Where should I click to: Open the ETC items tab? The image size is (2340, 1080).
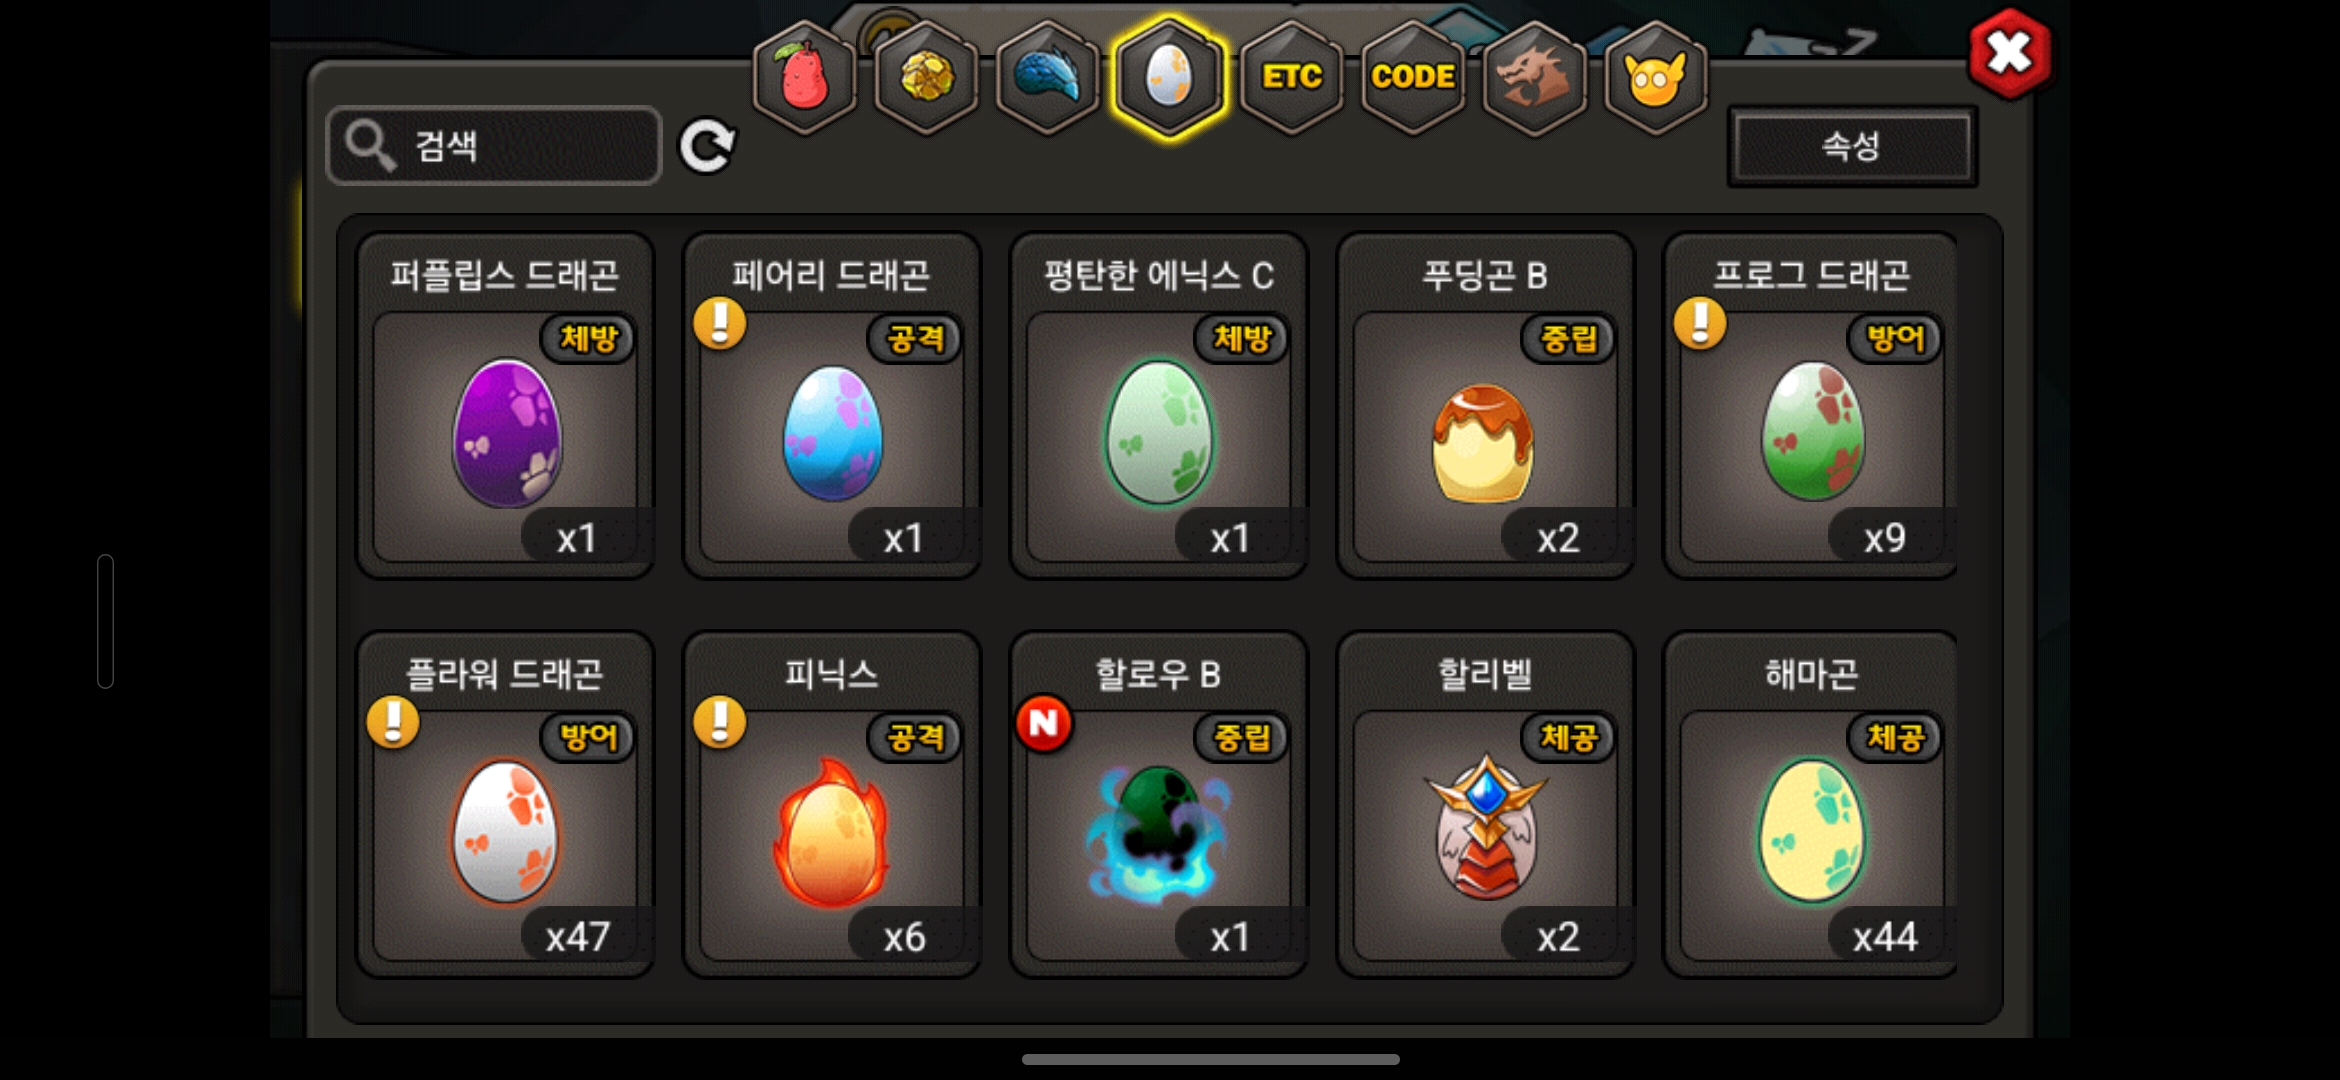point(1291,78)
